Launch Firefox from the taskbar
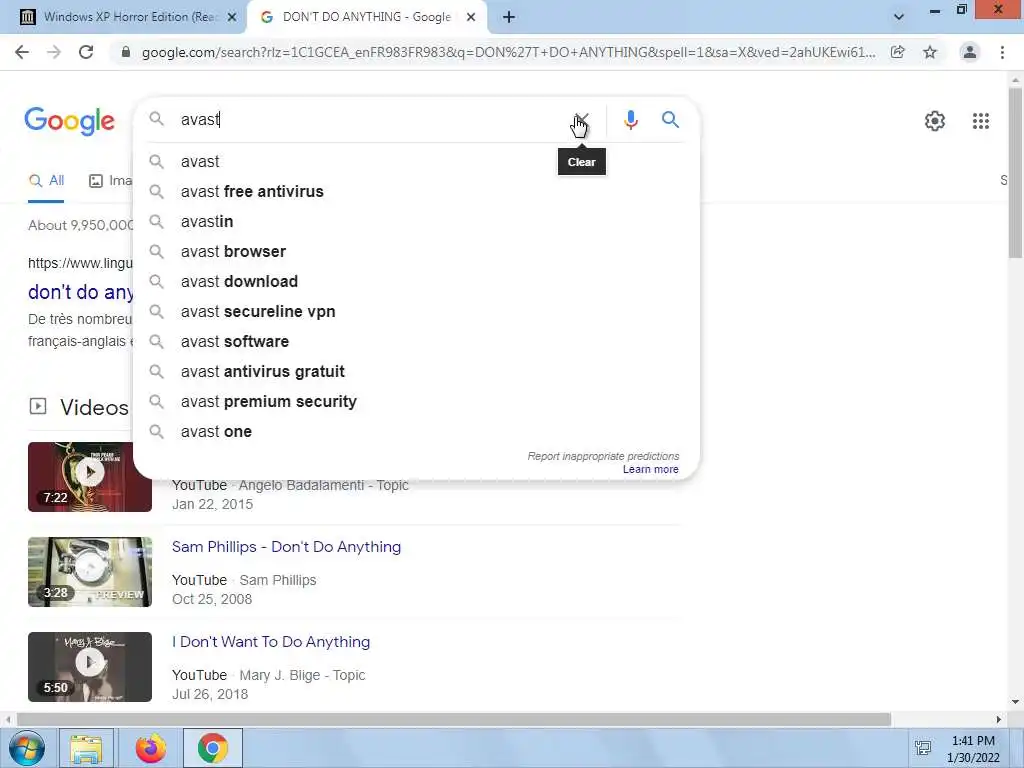Viewport: 1024px width, 768px height. 150,748
